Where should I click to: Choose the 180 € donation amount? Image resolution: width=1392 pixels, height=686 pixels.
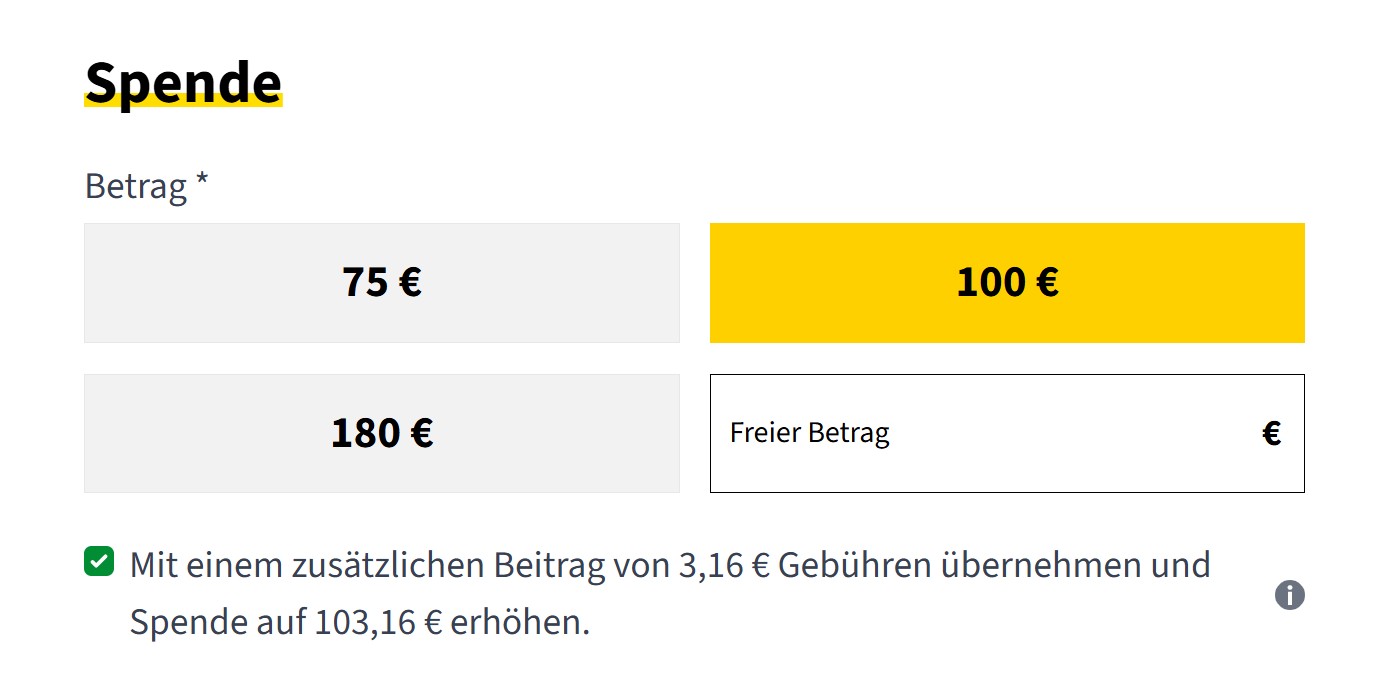tap(381, 433)
